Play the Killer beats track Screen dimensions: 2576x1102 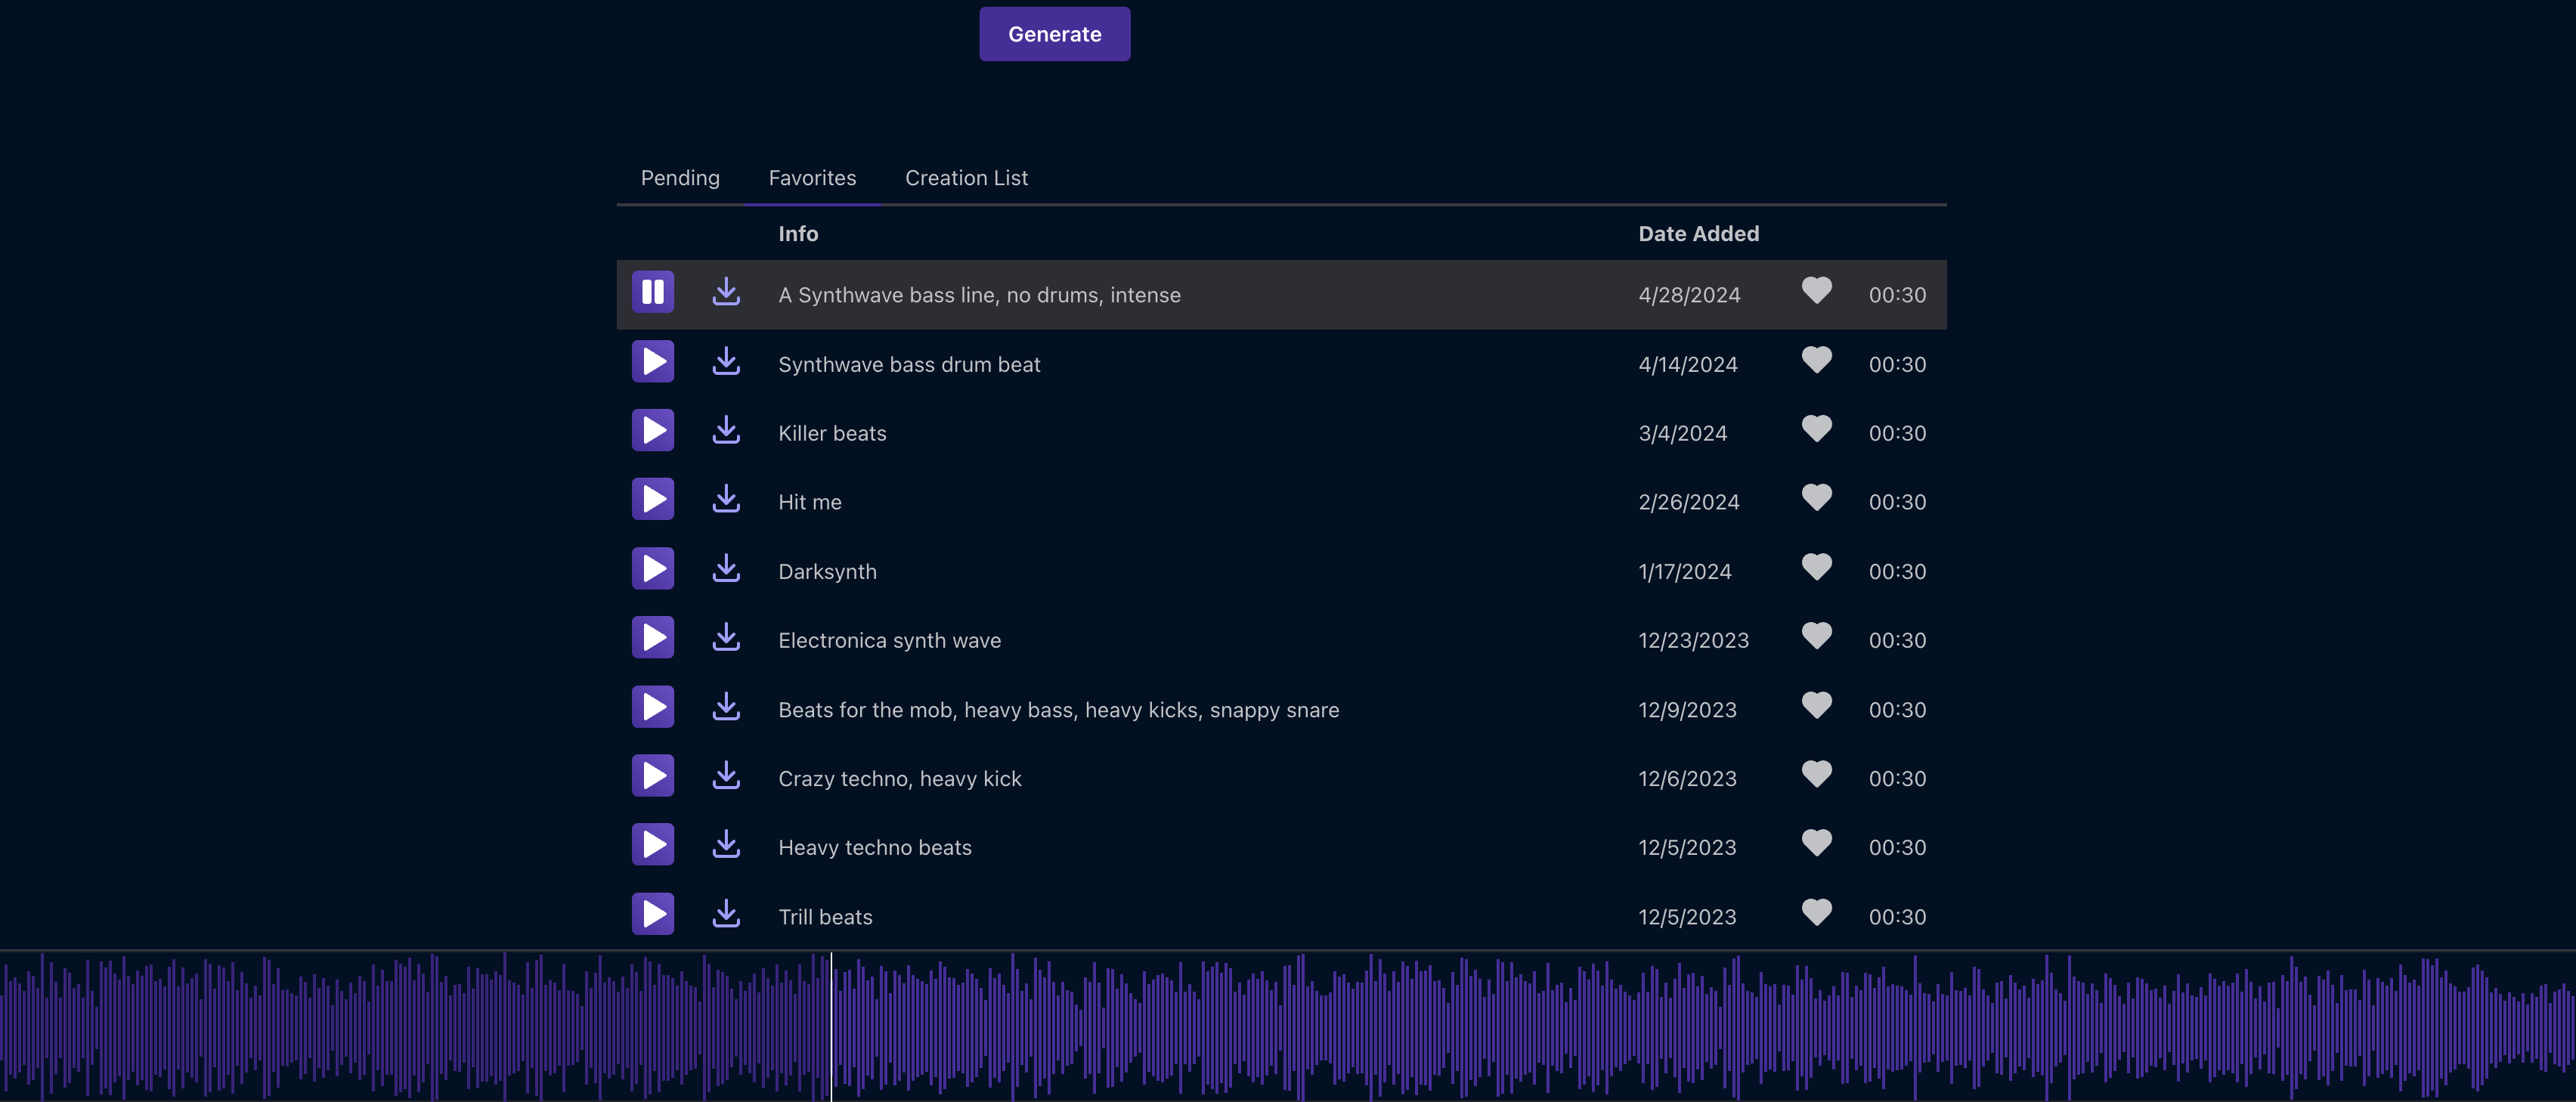click(652, 431)
